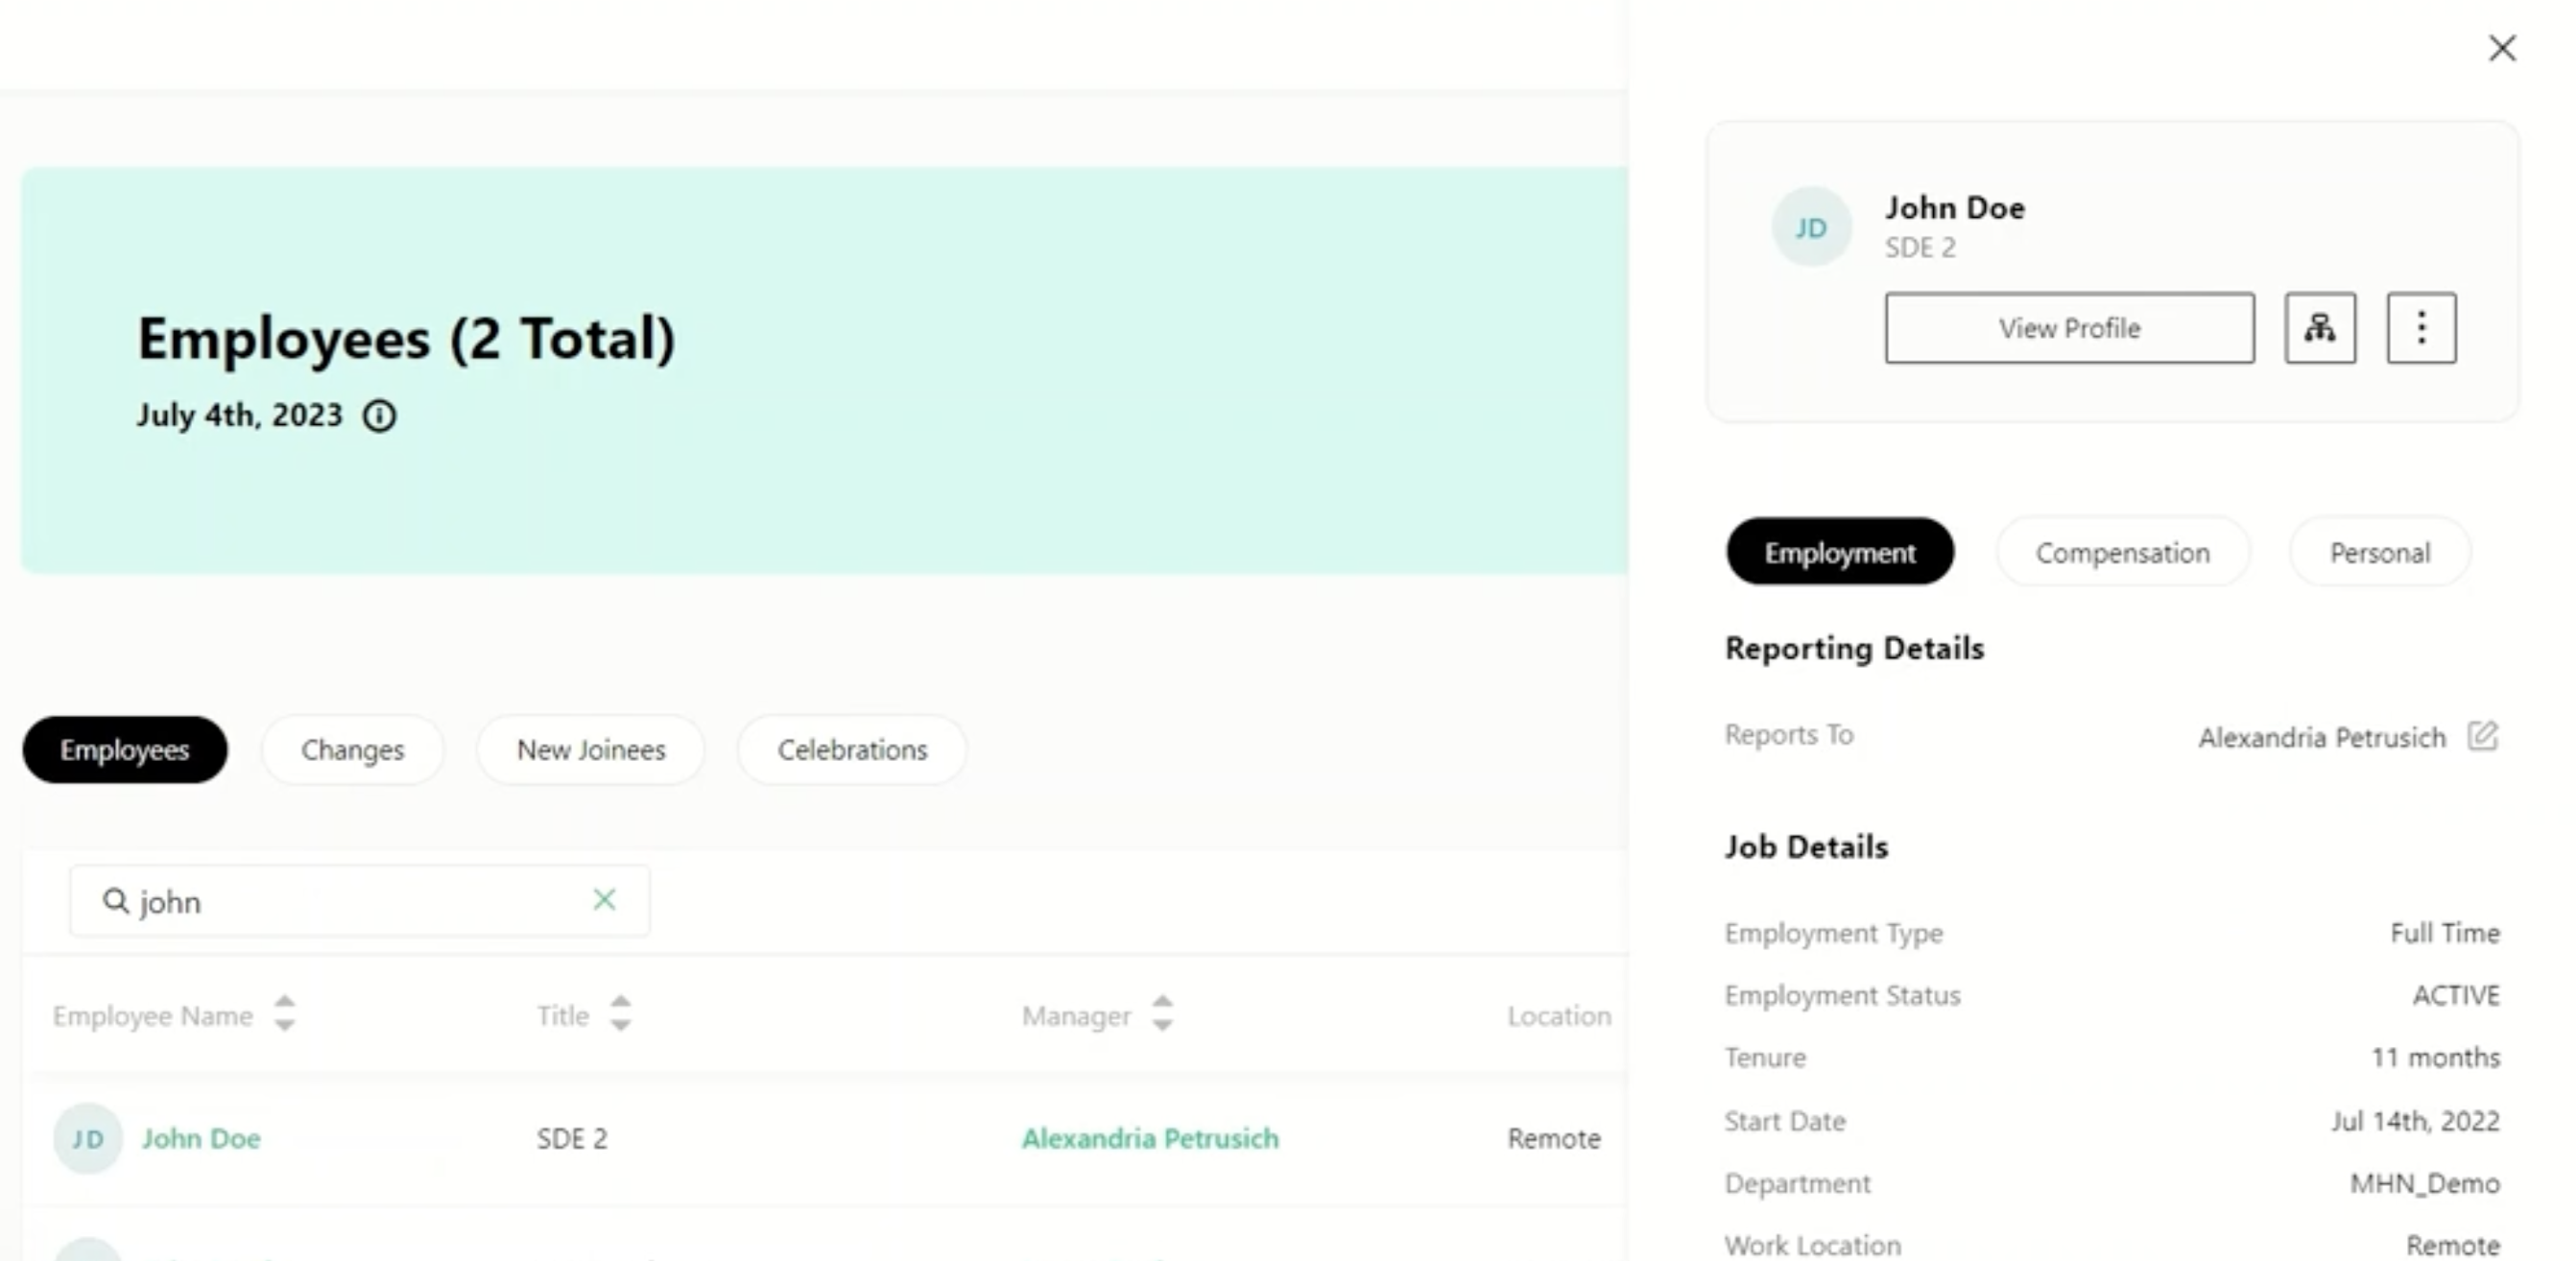The image size is (2576, 1261).
Task: Open the Celebrations tab
Action: click(x=852, y=749)
